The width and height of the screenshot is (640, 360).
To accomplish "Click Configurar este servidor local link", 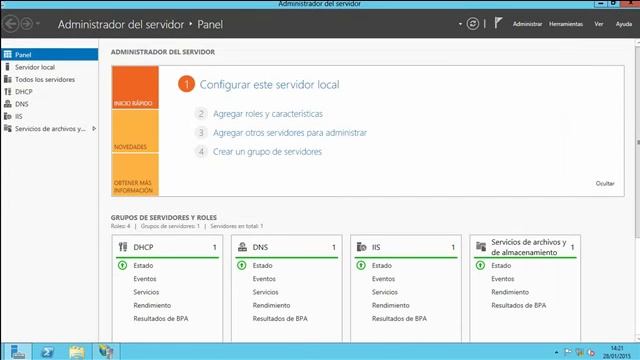I will click(x=269, y=84).
